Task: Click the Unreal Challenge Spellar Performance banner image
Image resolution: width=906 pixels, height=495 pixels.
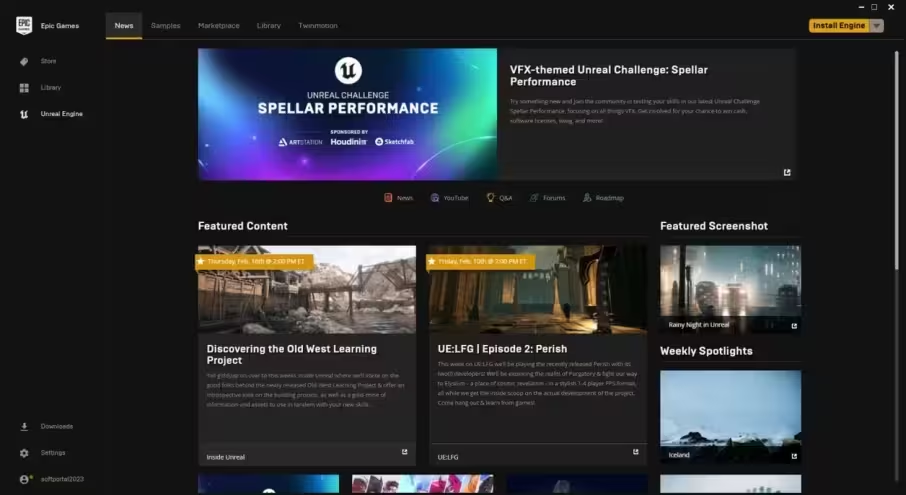Action: (347, 114)
